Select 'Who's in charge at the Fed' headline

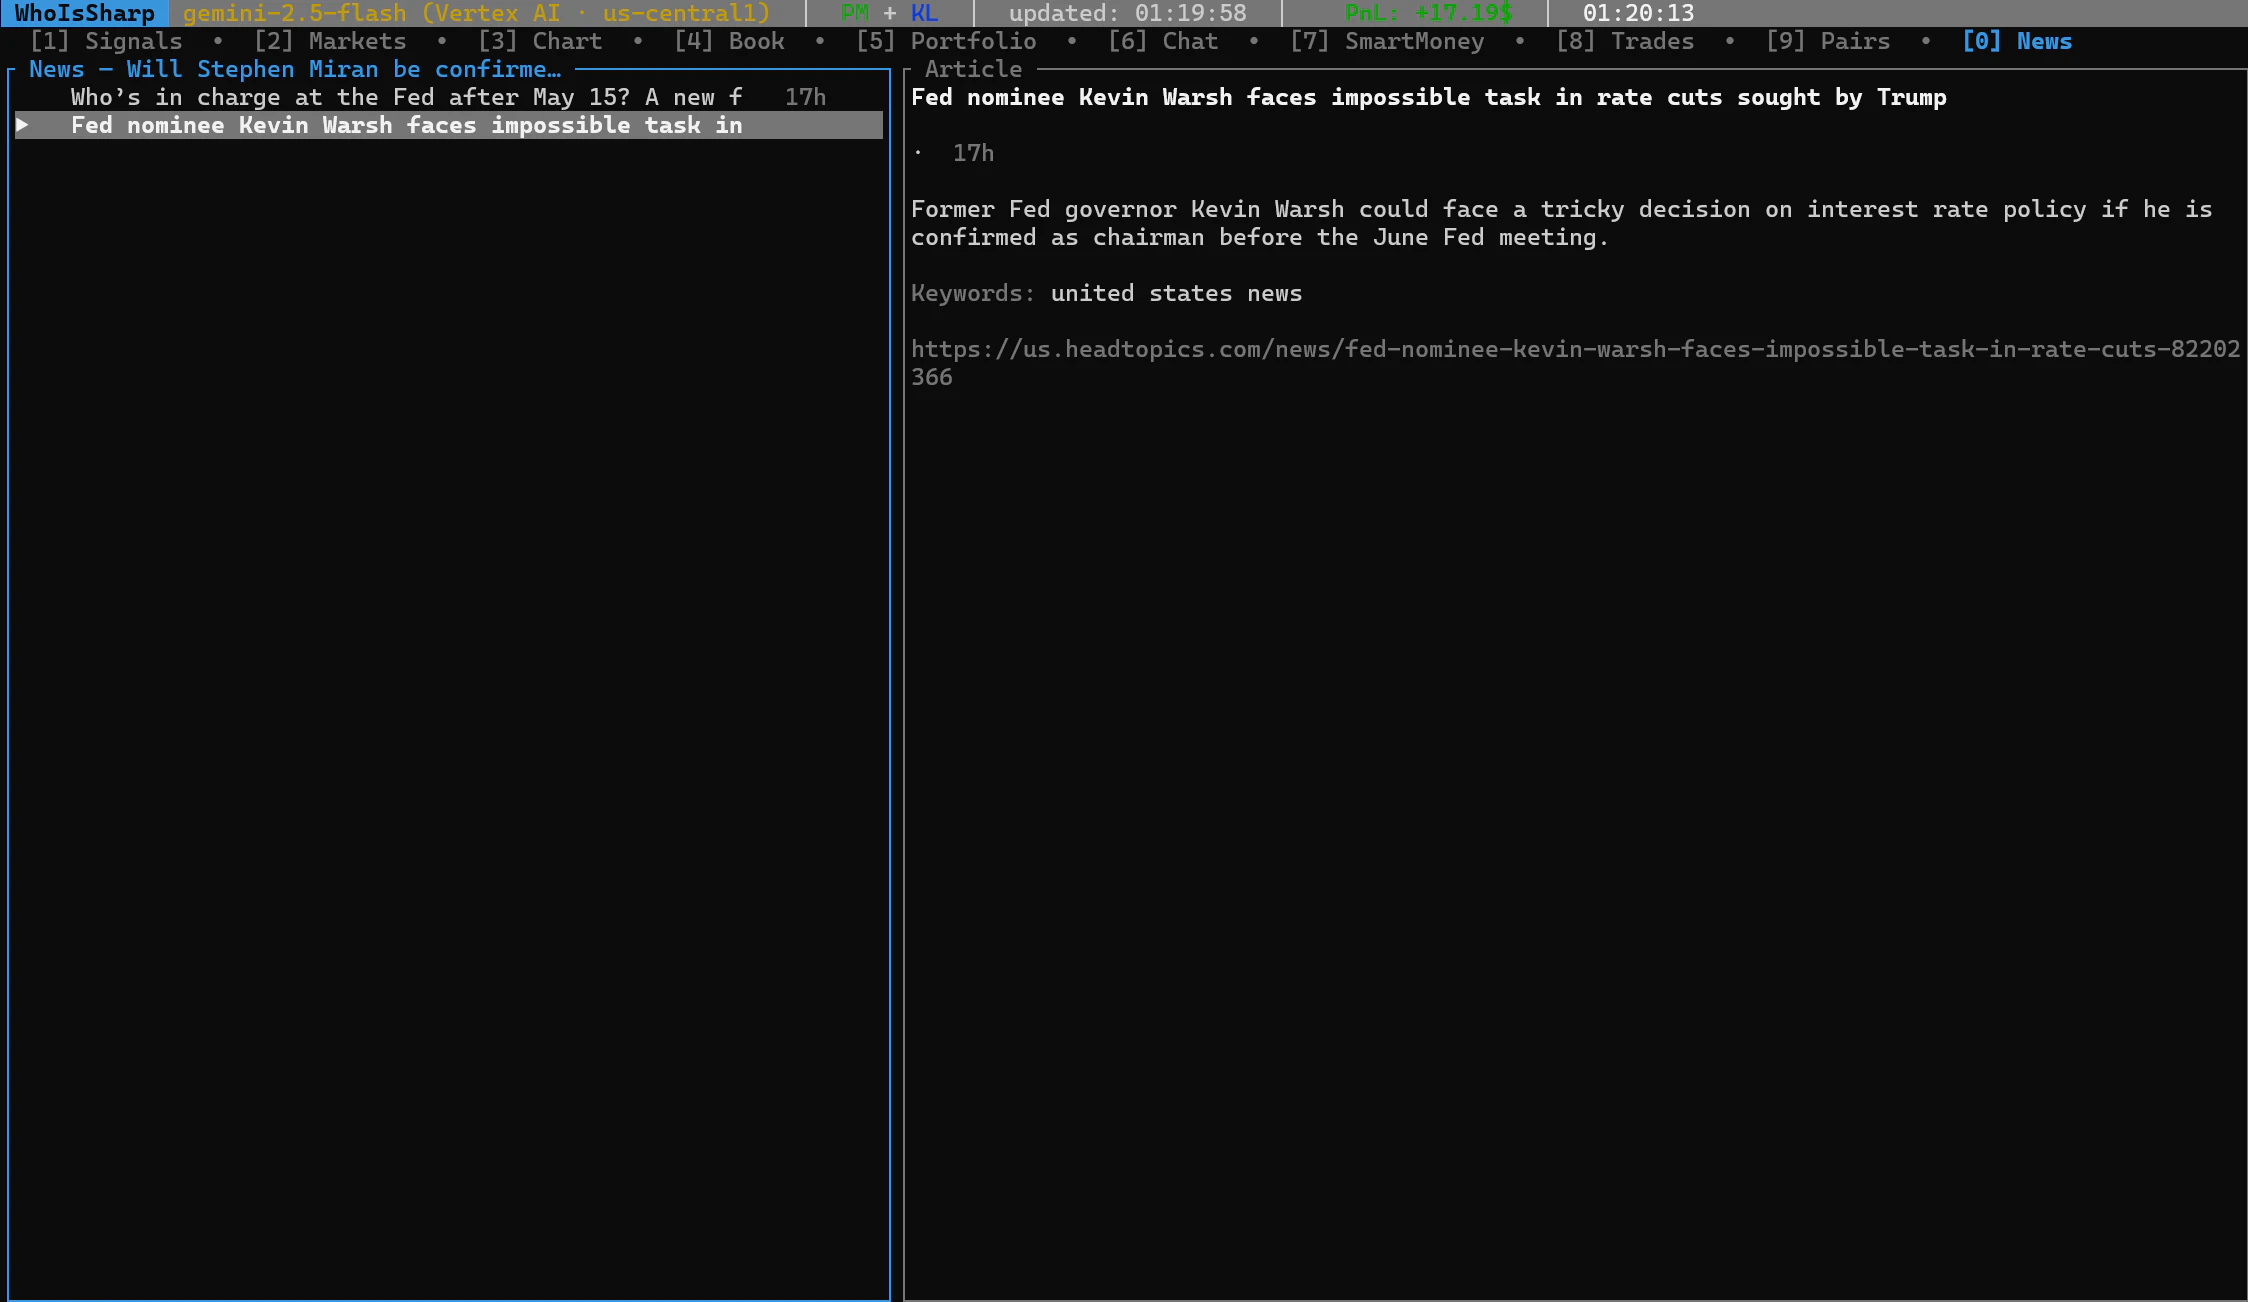(405, 97)
